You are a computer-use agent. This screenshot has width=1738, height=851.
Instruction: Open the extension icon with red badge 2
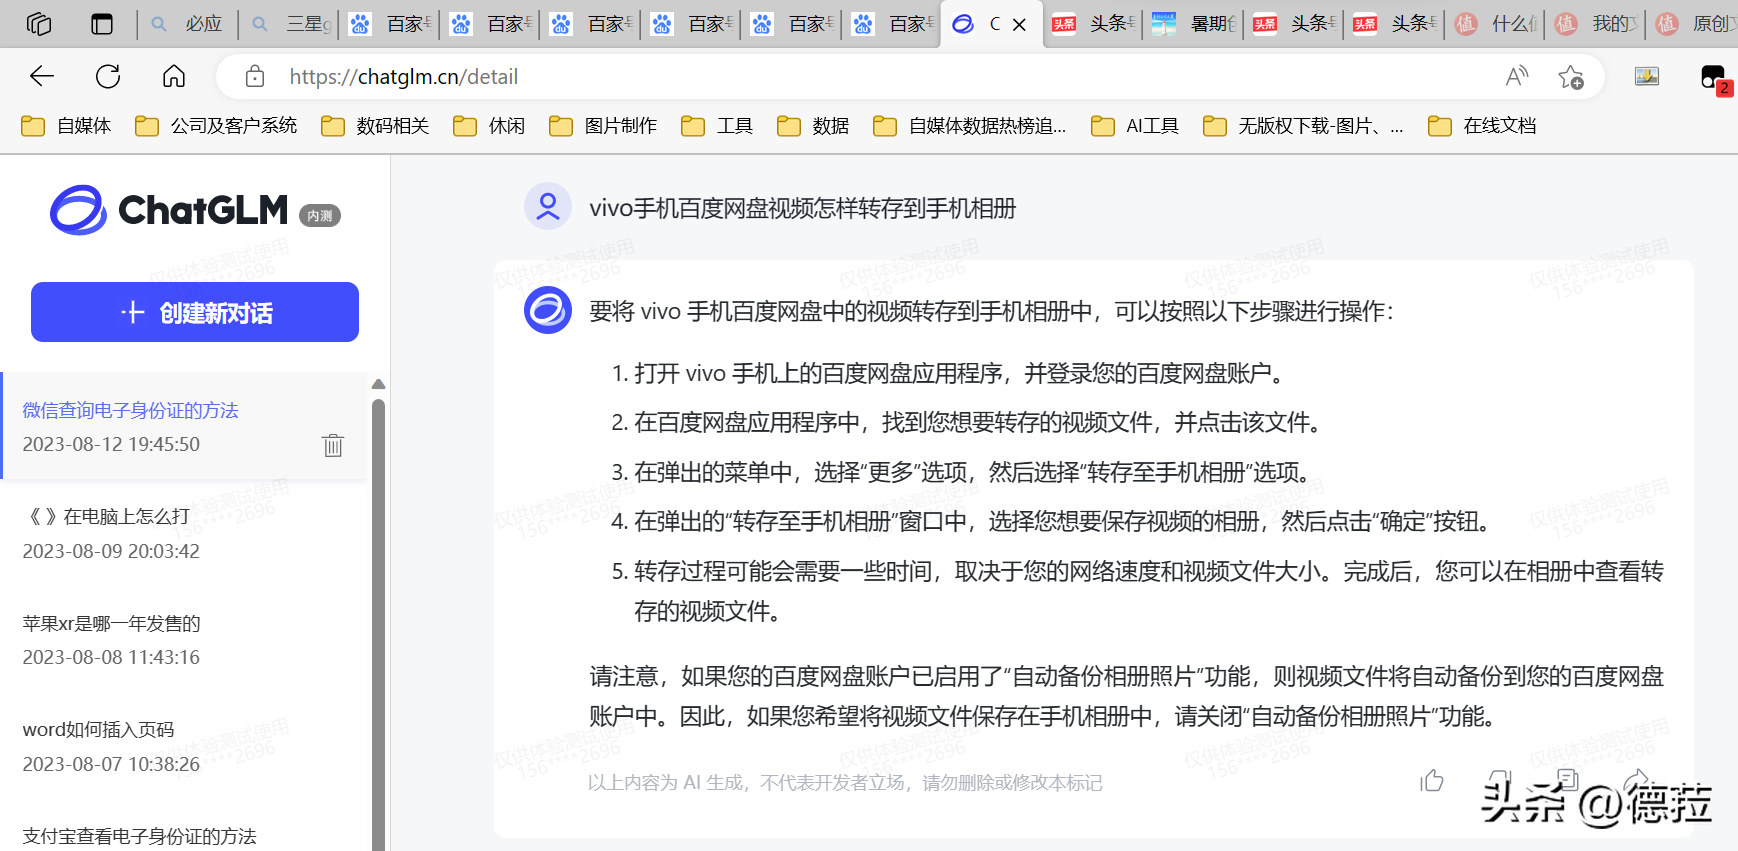tap(1714, 78)
